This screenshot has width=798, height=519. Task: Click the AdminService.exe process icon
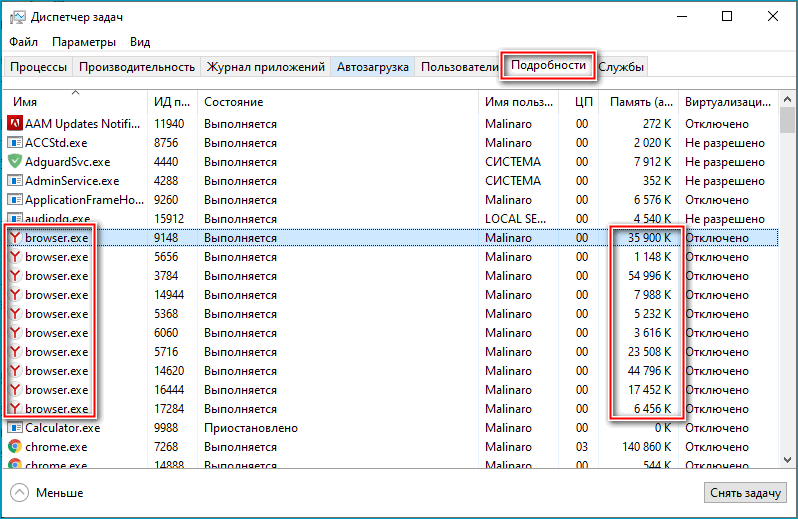(x=15, y=181)
